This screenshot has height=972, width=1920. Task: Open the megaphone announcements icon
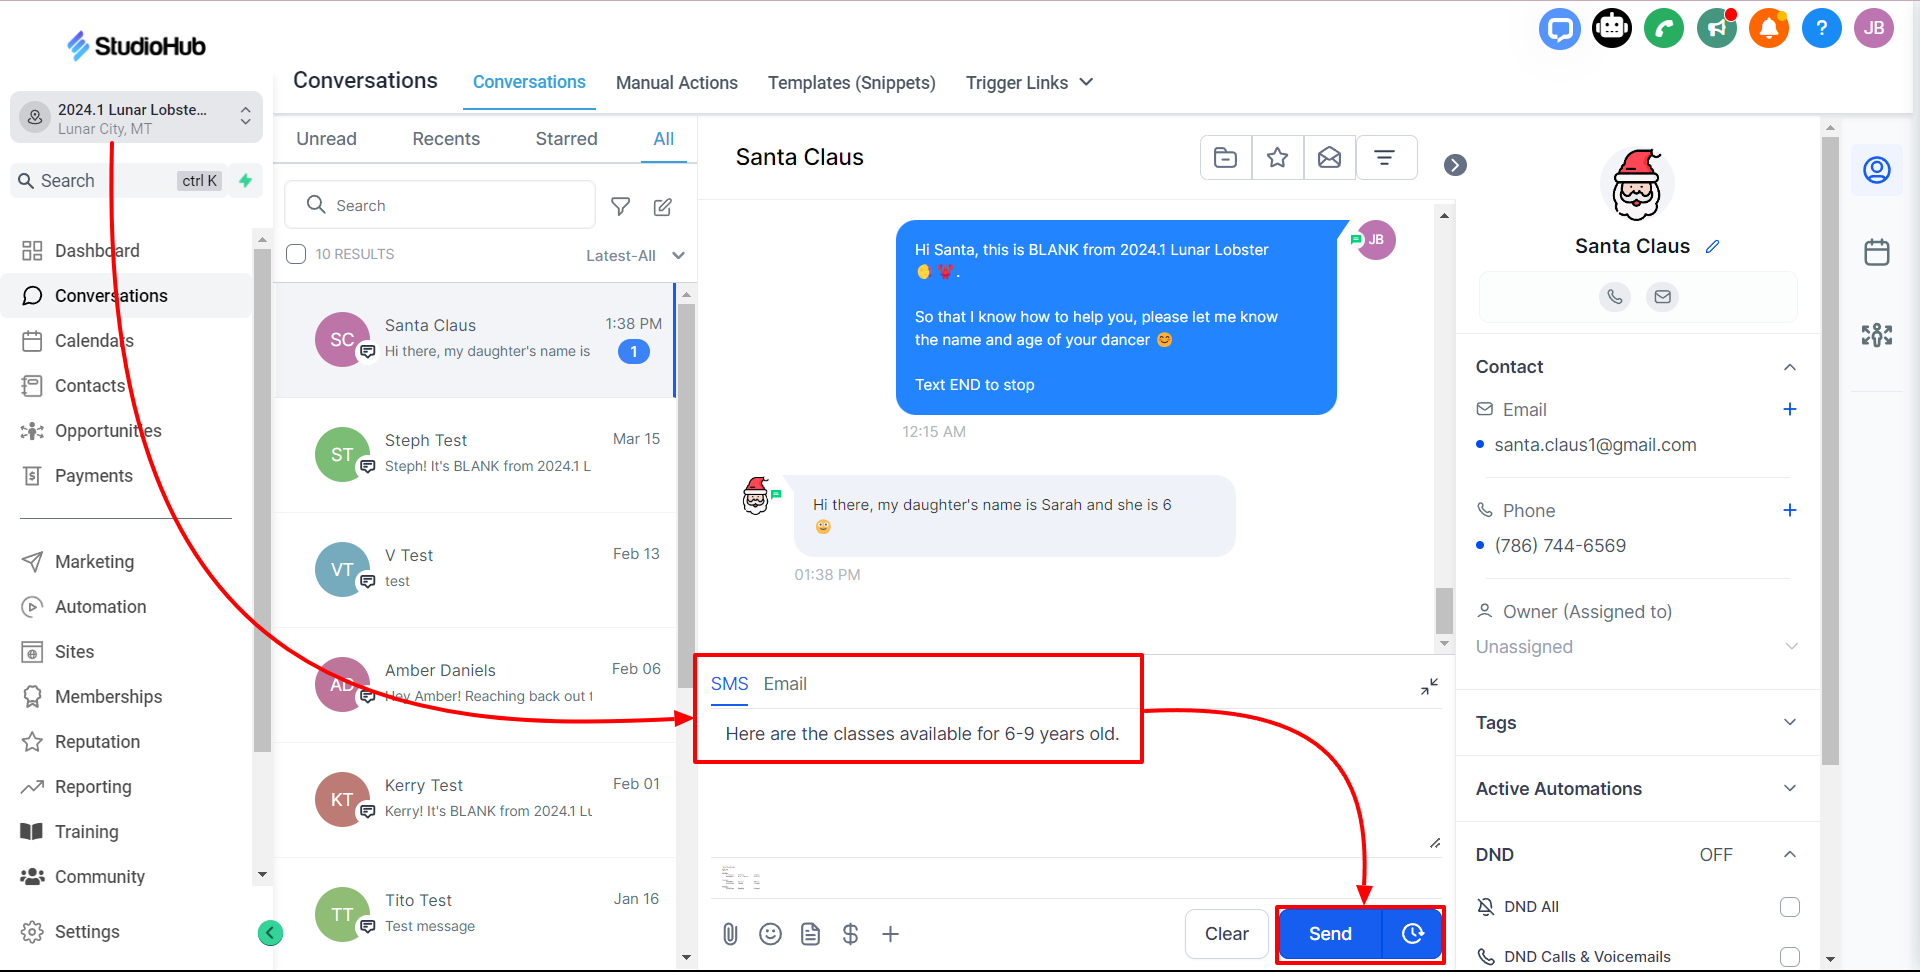pyautogui.click(x=1717, y=28)
